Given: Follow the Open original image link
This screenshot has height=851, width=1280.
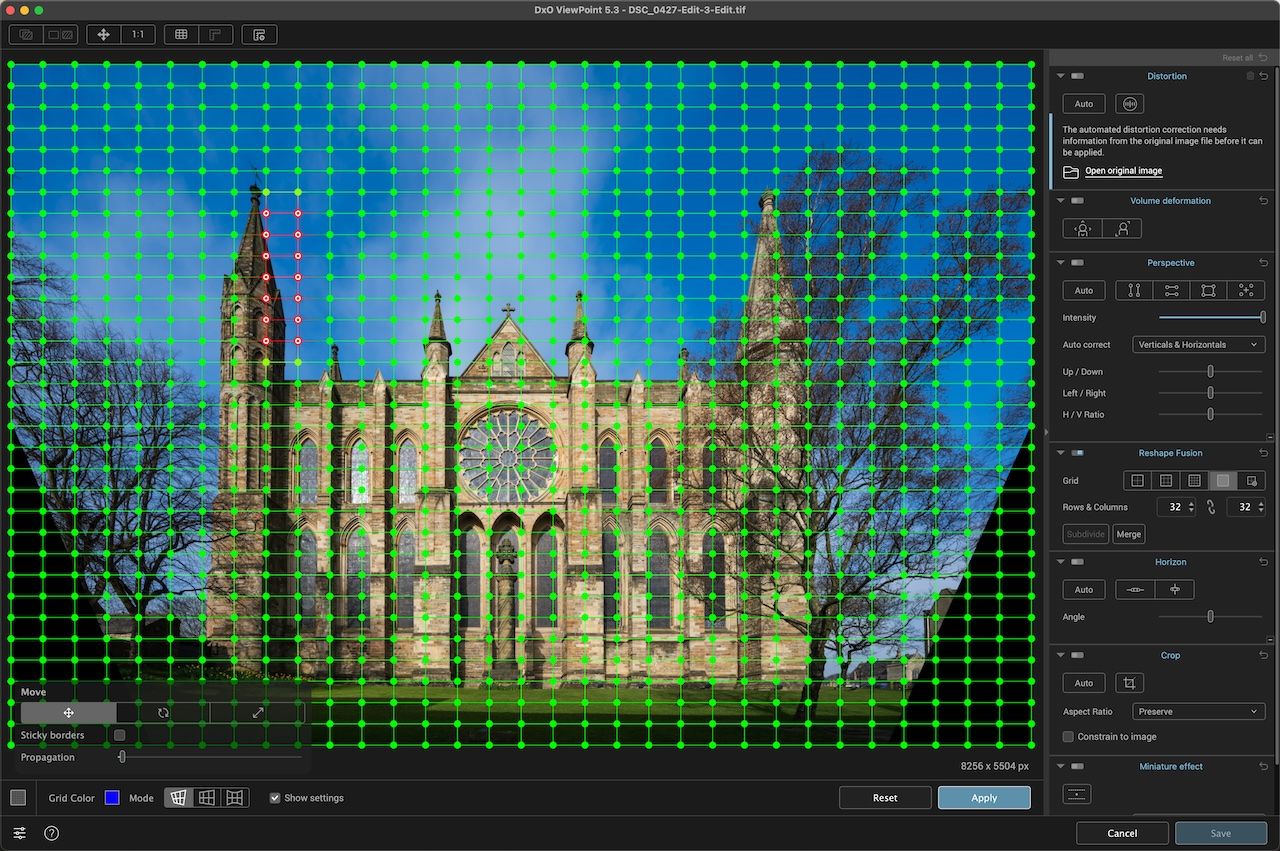Looking at the screenshot, I should click(x=1123, y=171).
